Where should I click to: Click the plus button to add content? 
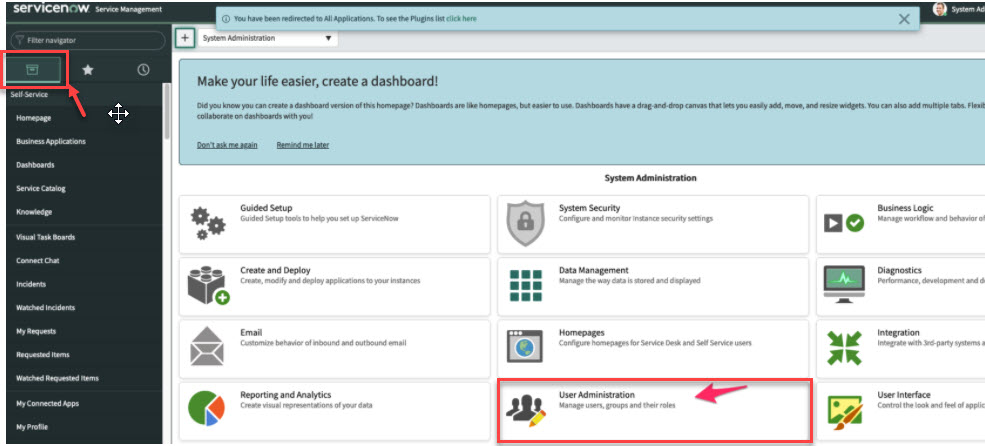[x=185, y=38]
